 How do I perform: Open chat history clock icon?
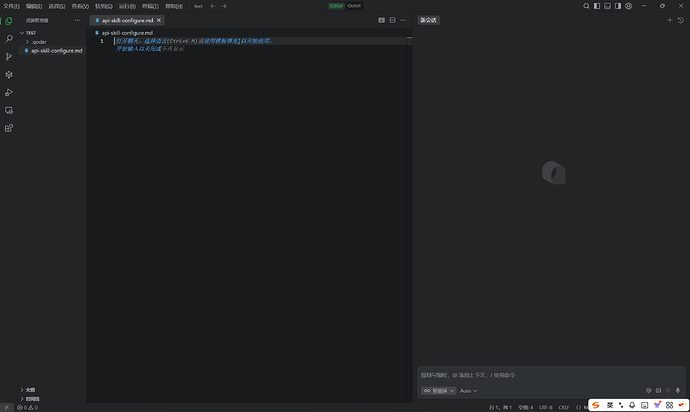pos(681,20)
